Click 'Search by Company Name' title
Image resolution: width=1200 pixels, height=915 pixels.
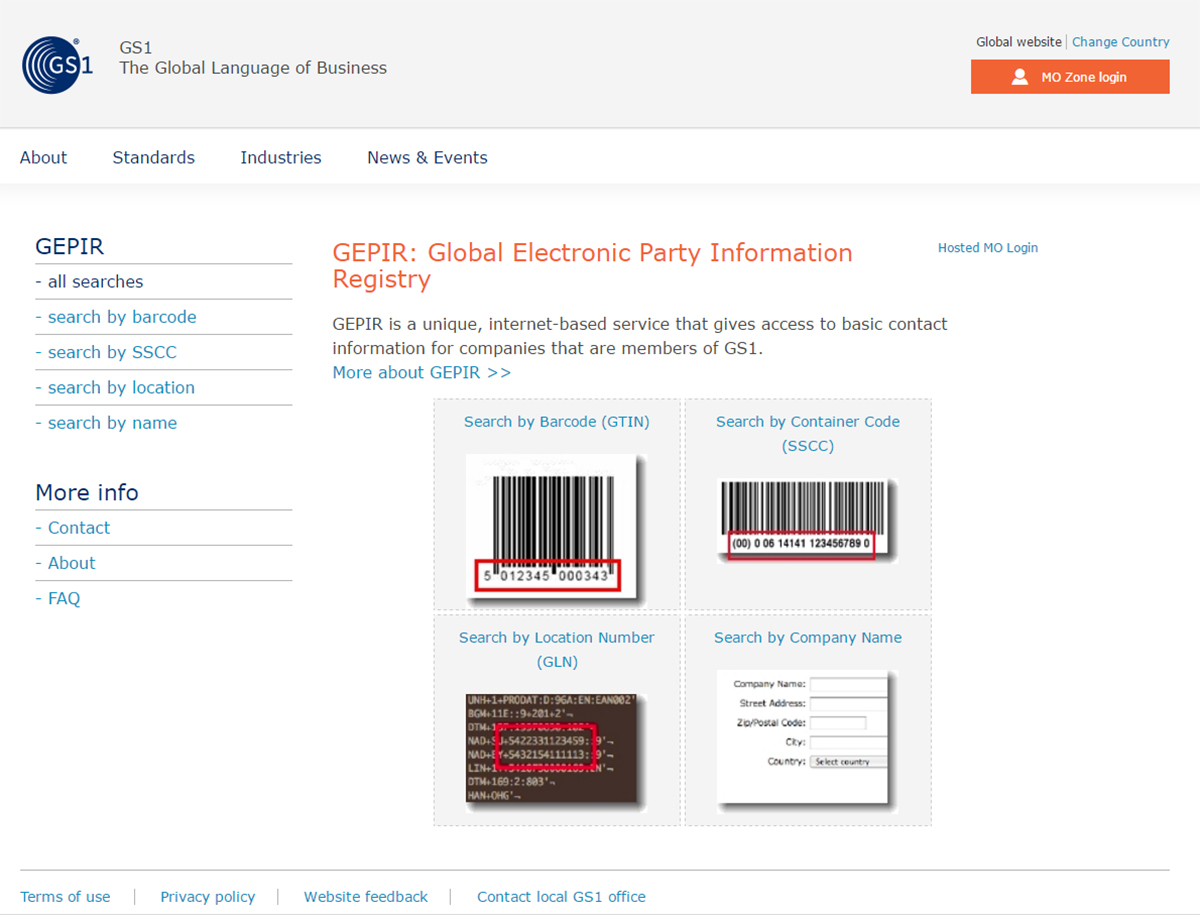click(x=808, y=638)
